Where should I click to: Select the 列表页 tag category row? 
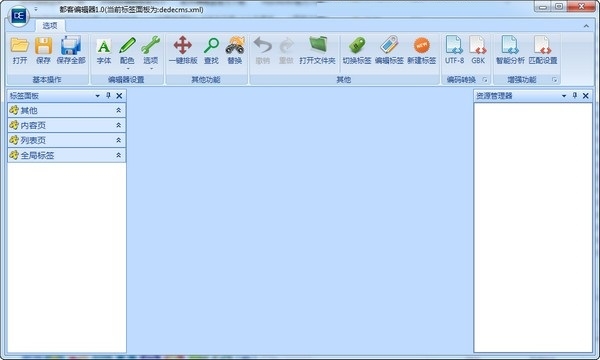tap(67, 140)
